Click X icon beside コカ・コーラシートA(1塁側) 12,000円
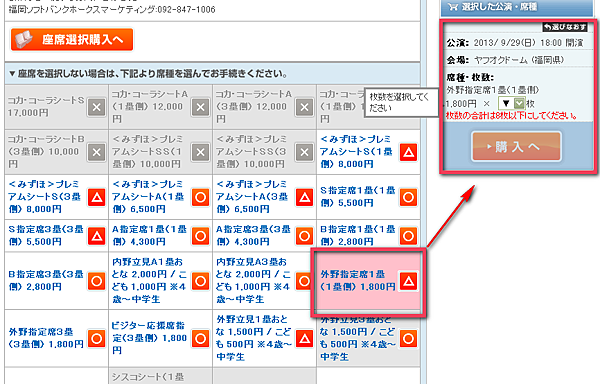 pos(201,107)
